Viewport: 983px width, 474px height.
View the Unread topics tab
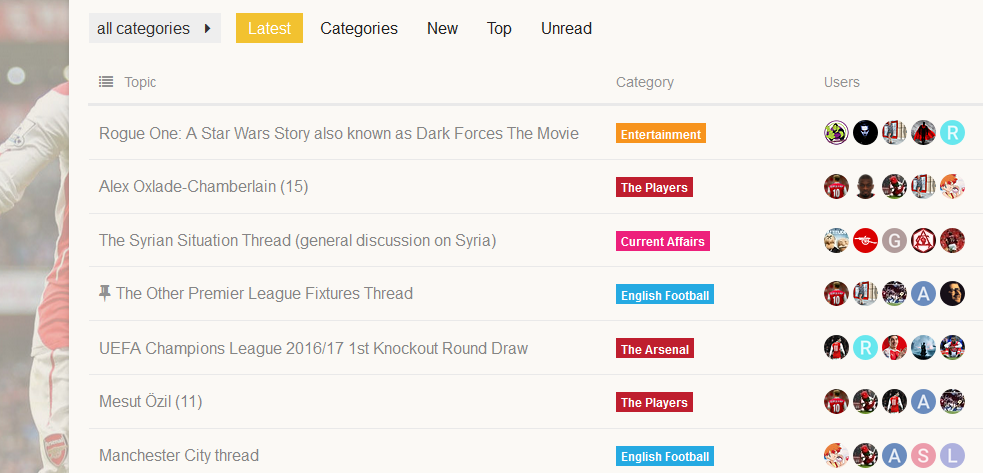click(566, 28)
